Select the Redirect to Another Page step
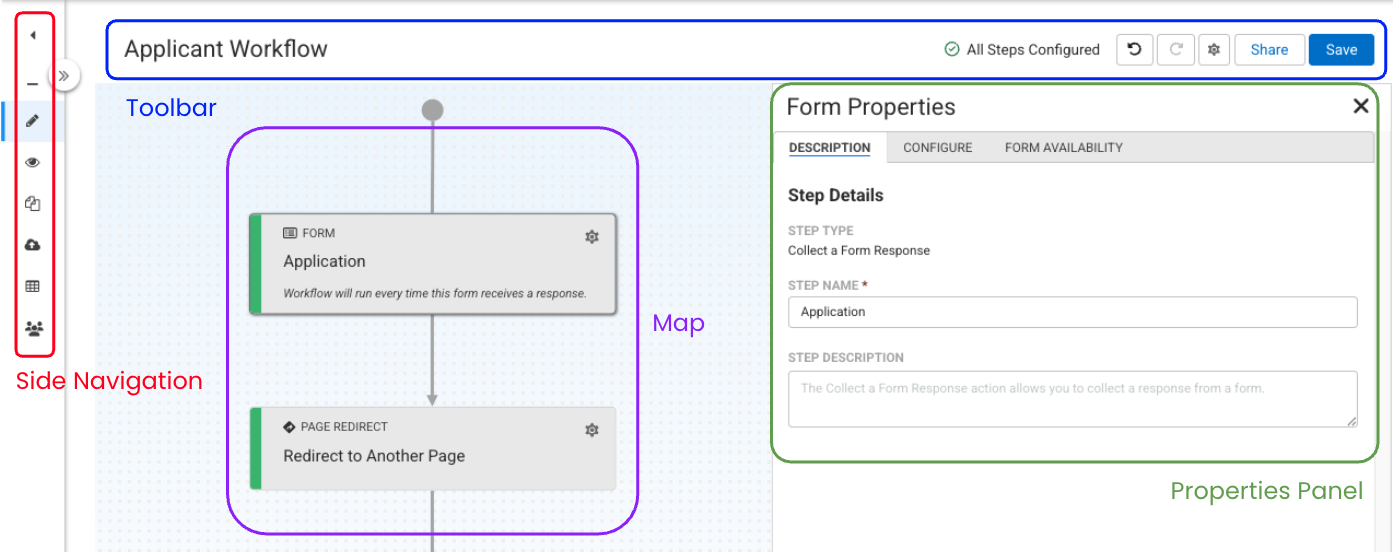The width and height of the screenshot is (1394, 552). point(433,448)
